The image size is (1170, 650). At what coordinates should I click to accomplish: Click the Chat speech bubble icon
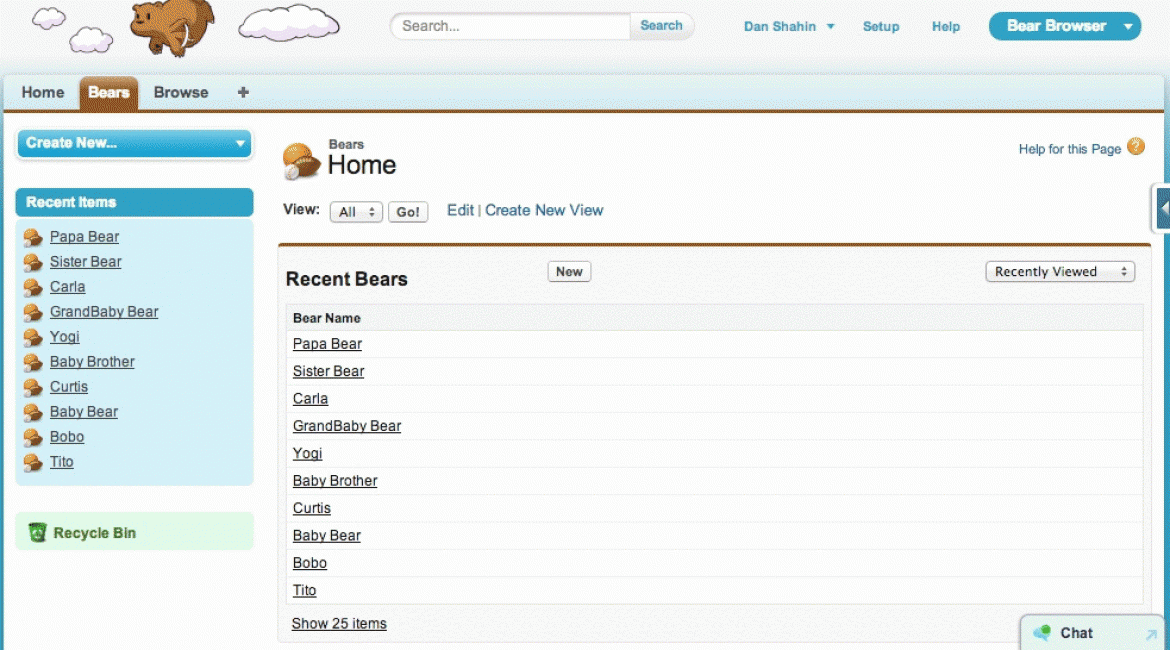[1042, 633]
